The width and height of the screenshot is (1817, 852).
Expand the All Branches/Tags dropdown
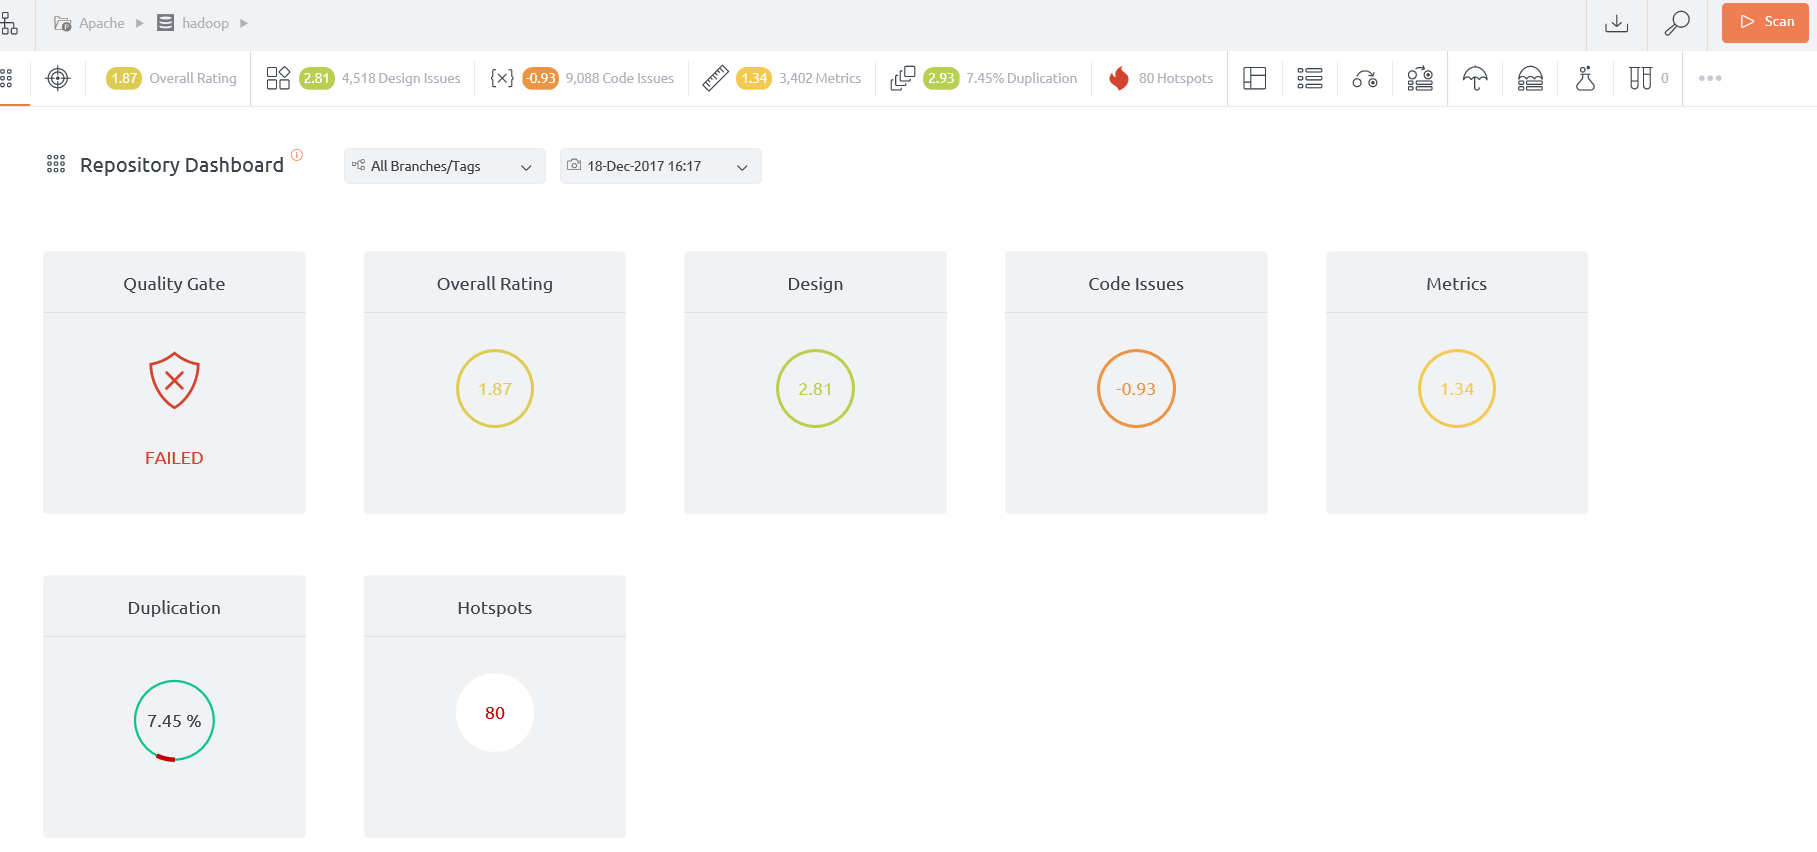[x=444, y=166]
